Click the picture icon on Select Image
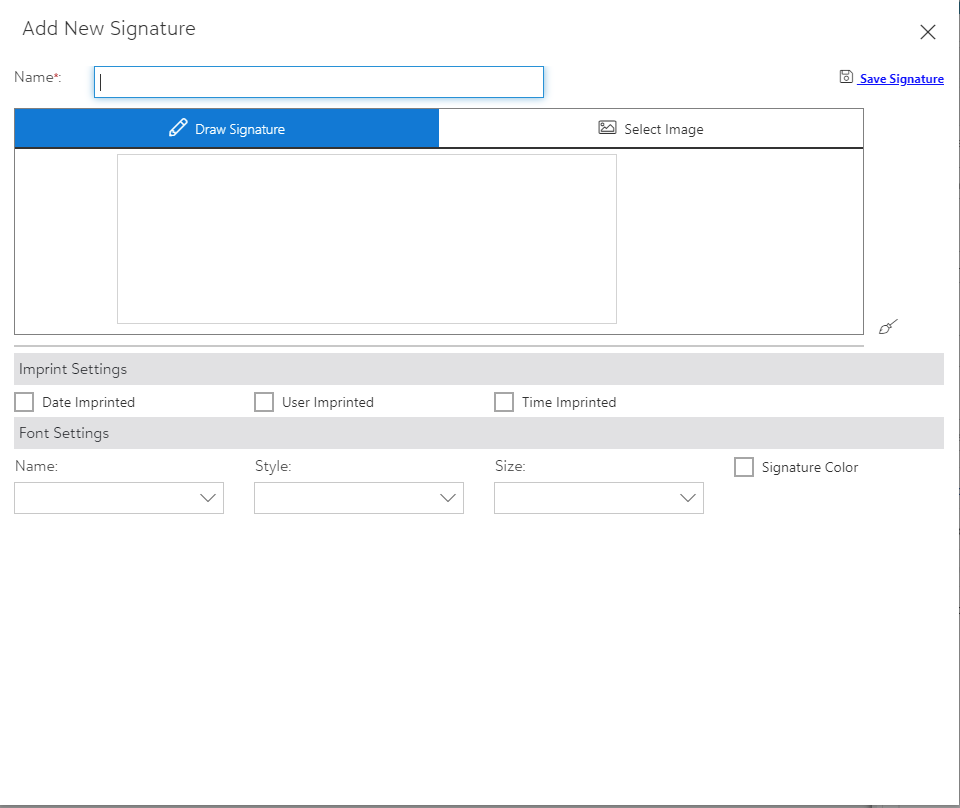The height and width of the screenshot is (808, 960). point(607,128)
